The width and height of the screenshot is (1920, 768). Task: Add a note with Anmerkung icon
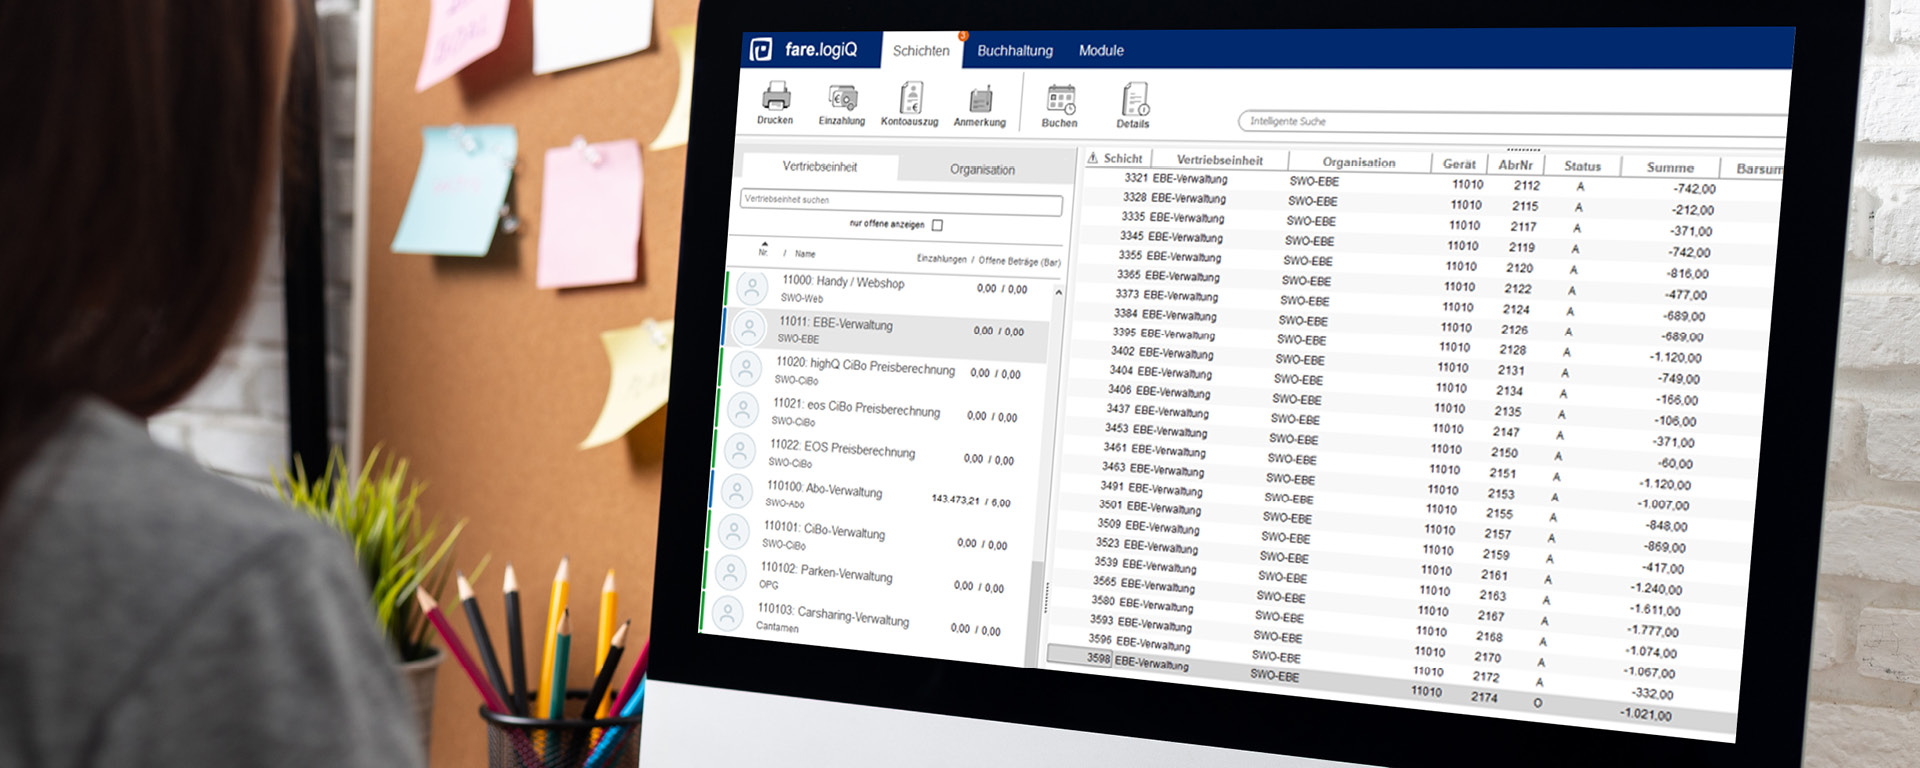(x=980, y=100)
